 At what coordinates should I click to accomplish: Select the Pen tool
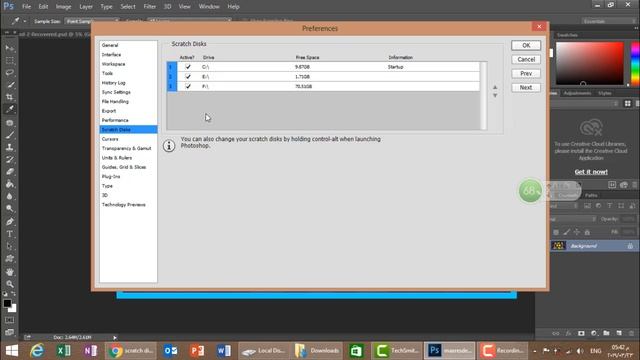point(9,222)
